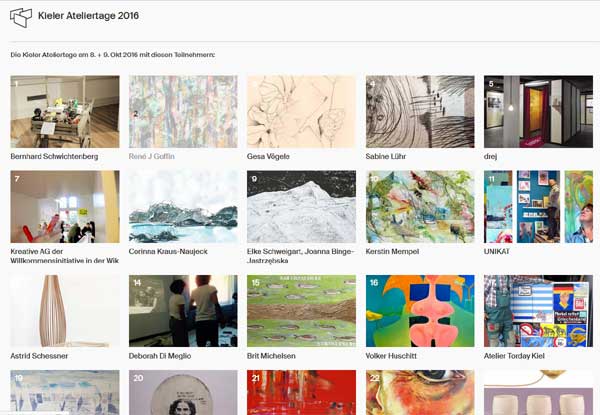Select the René J Goffin artwork thumbnail

(183, 112)
